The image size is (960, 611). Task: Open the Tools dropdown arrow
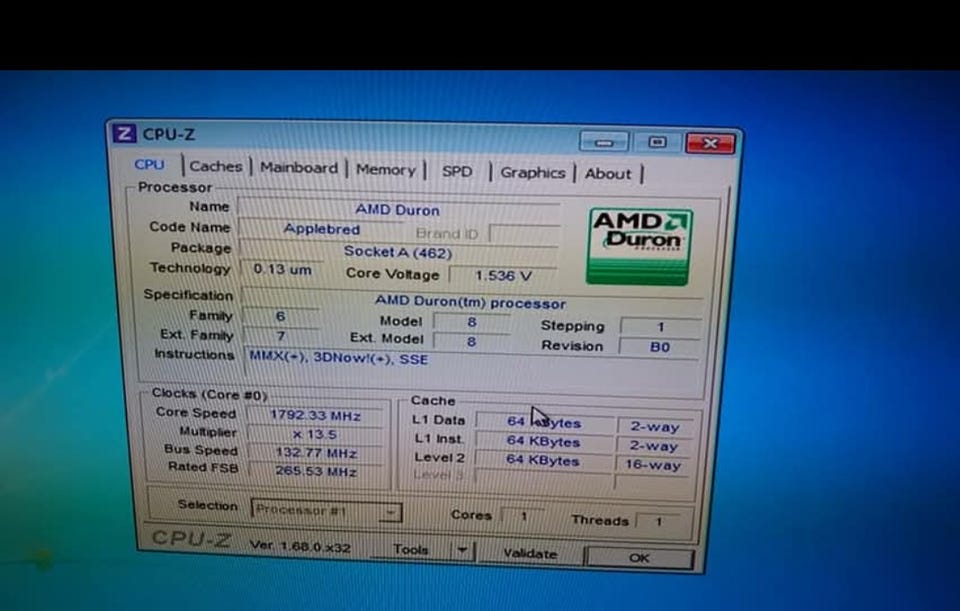[x=462, y=550]
